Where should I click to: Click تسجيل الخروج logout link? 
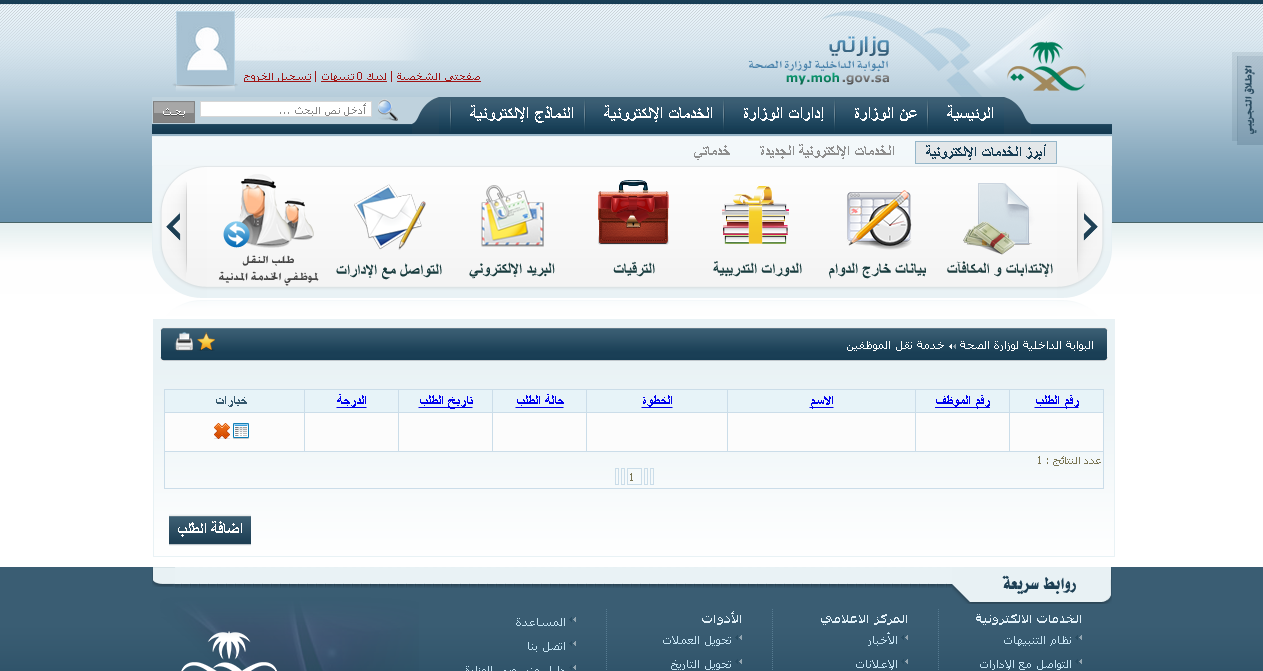(277, 76)
